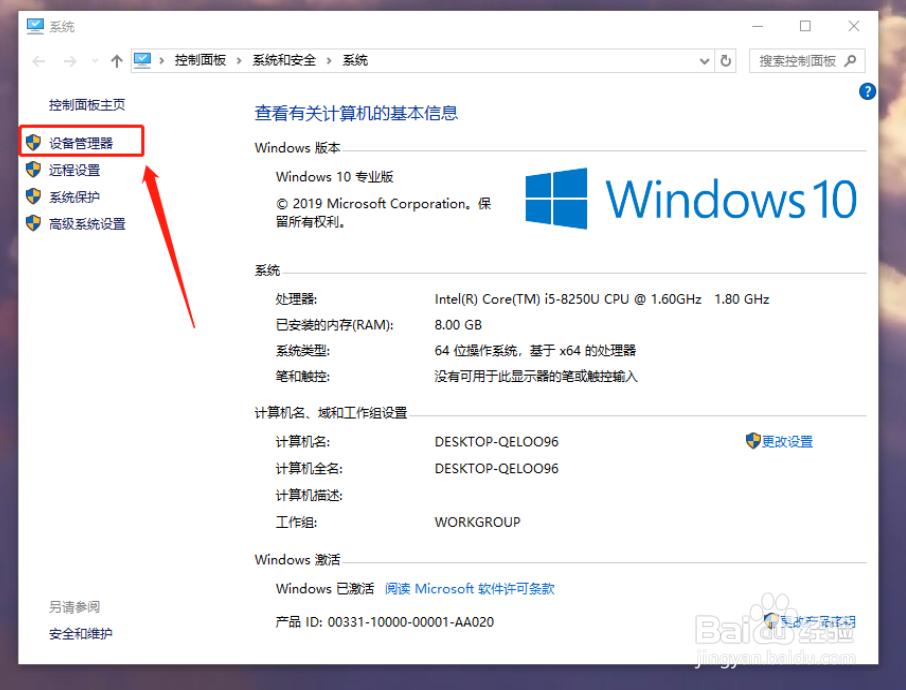Viewport: 906px width, 690px height.
Task: Click the magnifier search icon
Action: coord(850,61)
